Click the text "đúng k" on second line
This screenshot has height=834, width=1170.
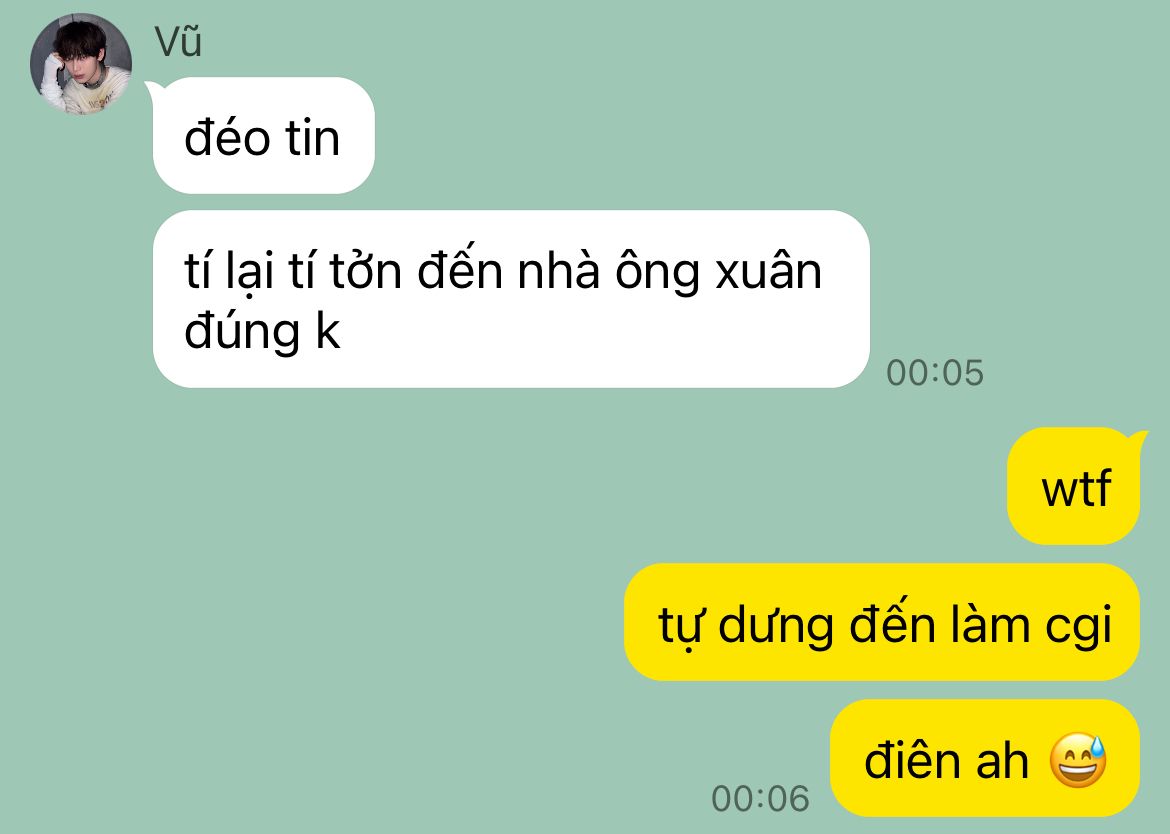[x=262, y=331]
